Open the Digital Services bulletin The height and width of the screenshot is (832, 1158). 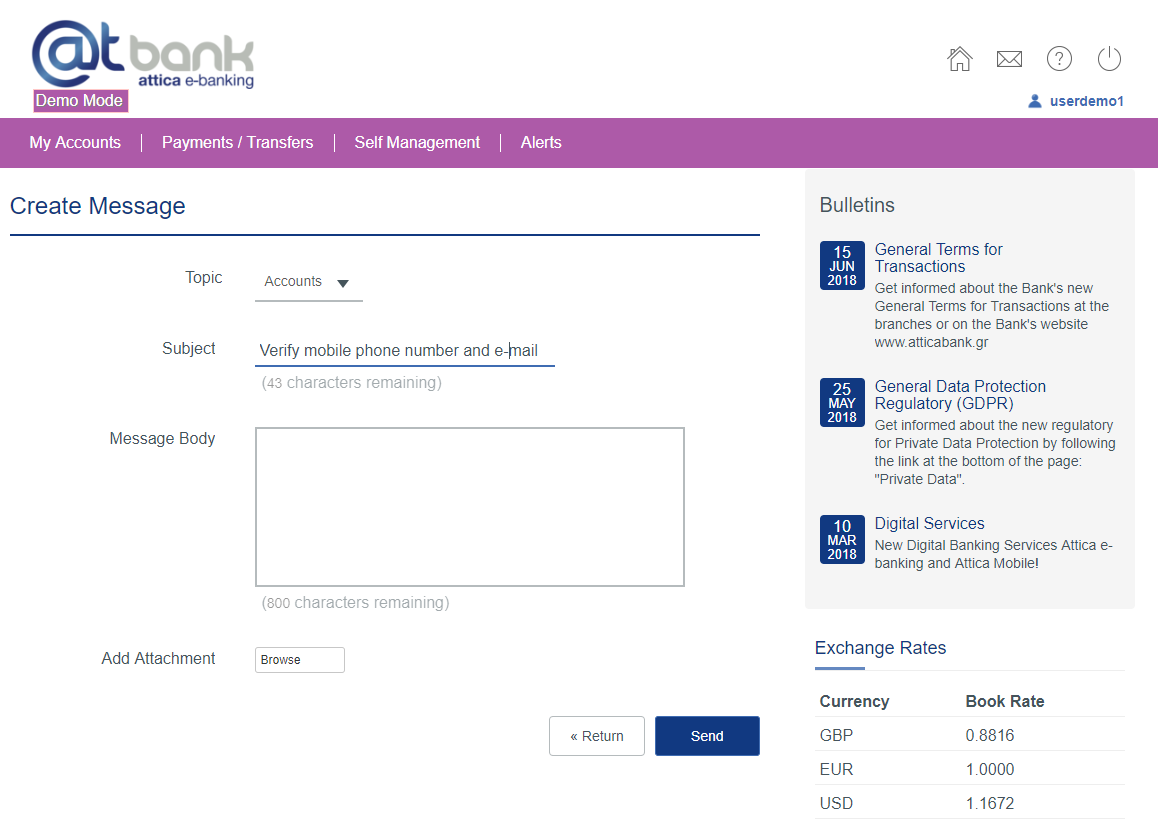coord(929,523)
